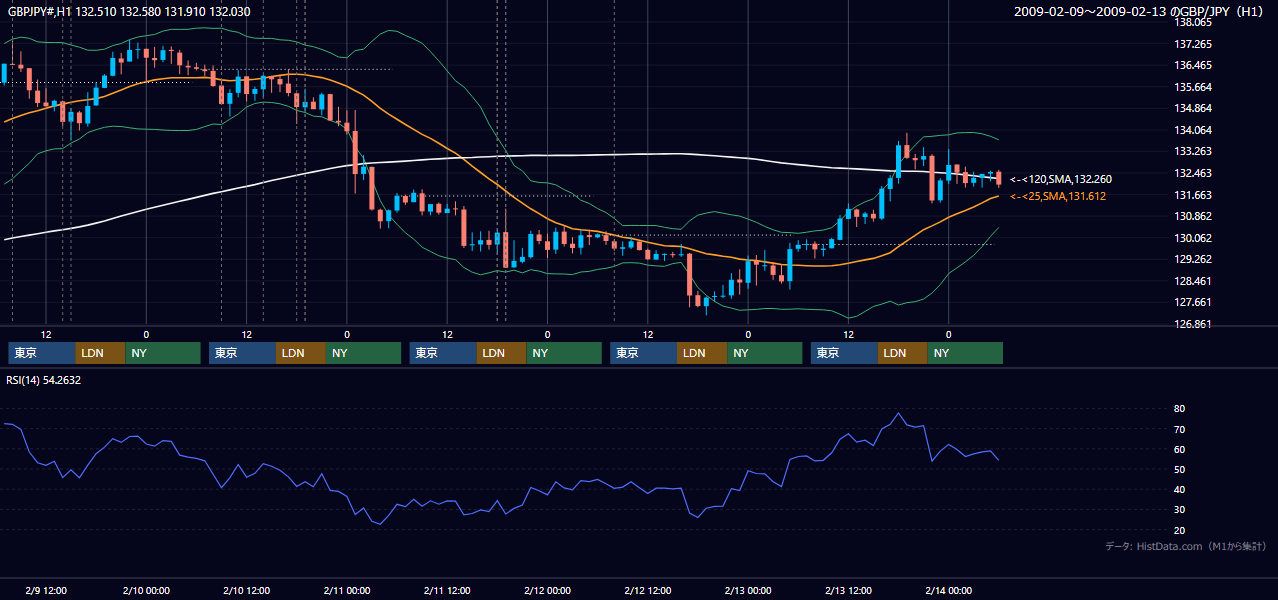Click price axis value 132.463
This screenshot has height=600, width=1278.
(x=1194, y=173)
